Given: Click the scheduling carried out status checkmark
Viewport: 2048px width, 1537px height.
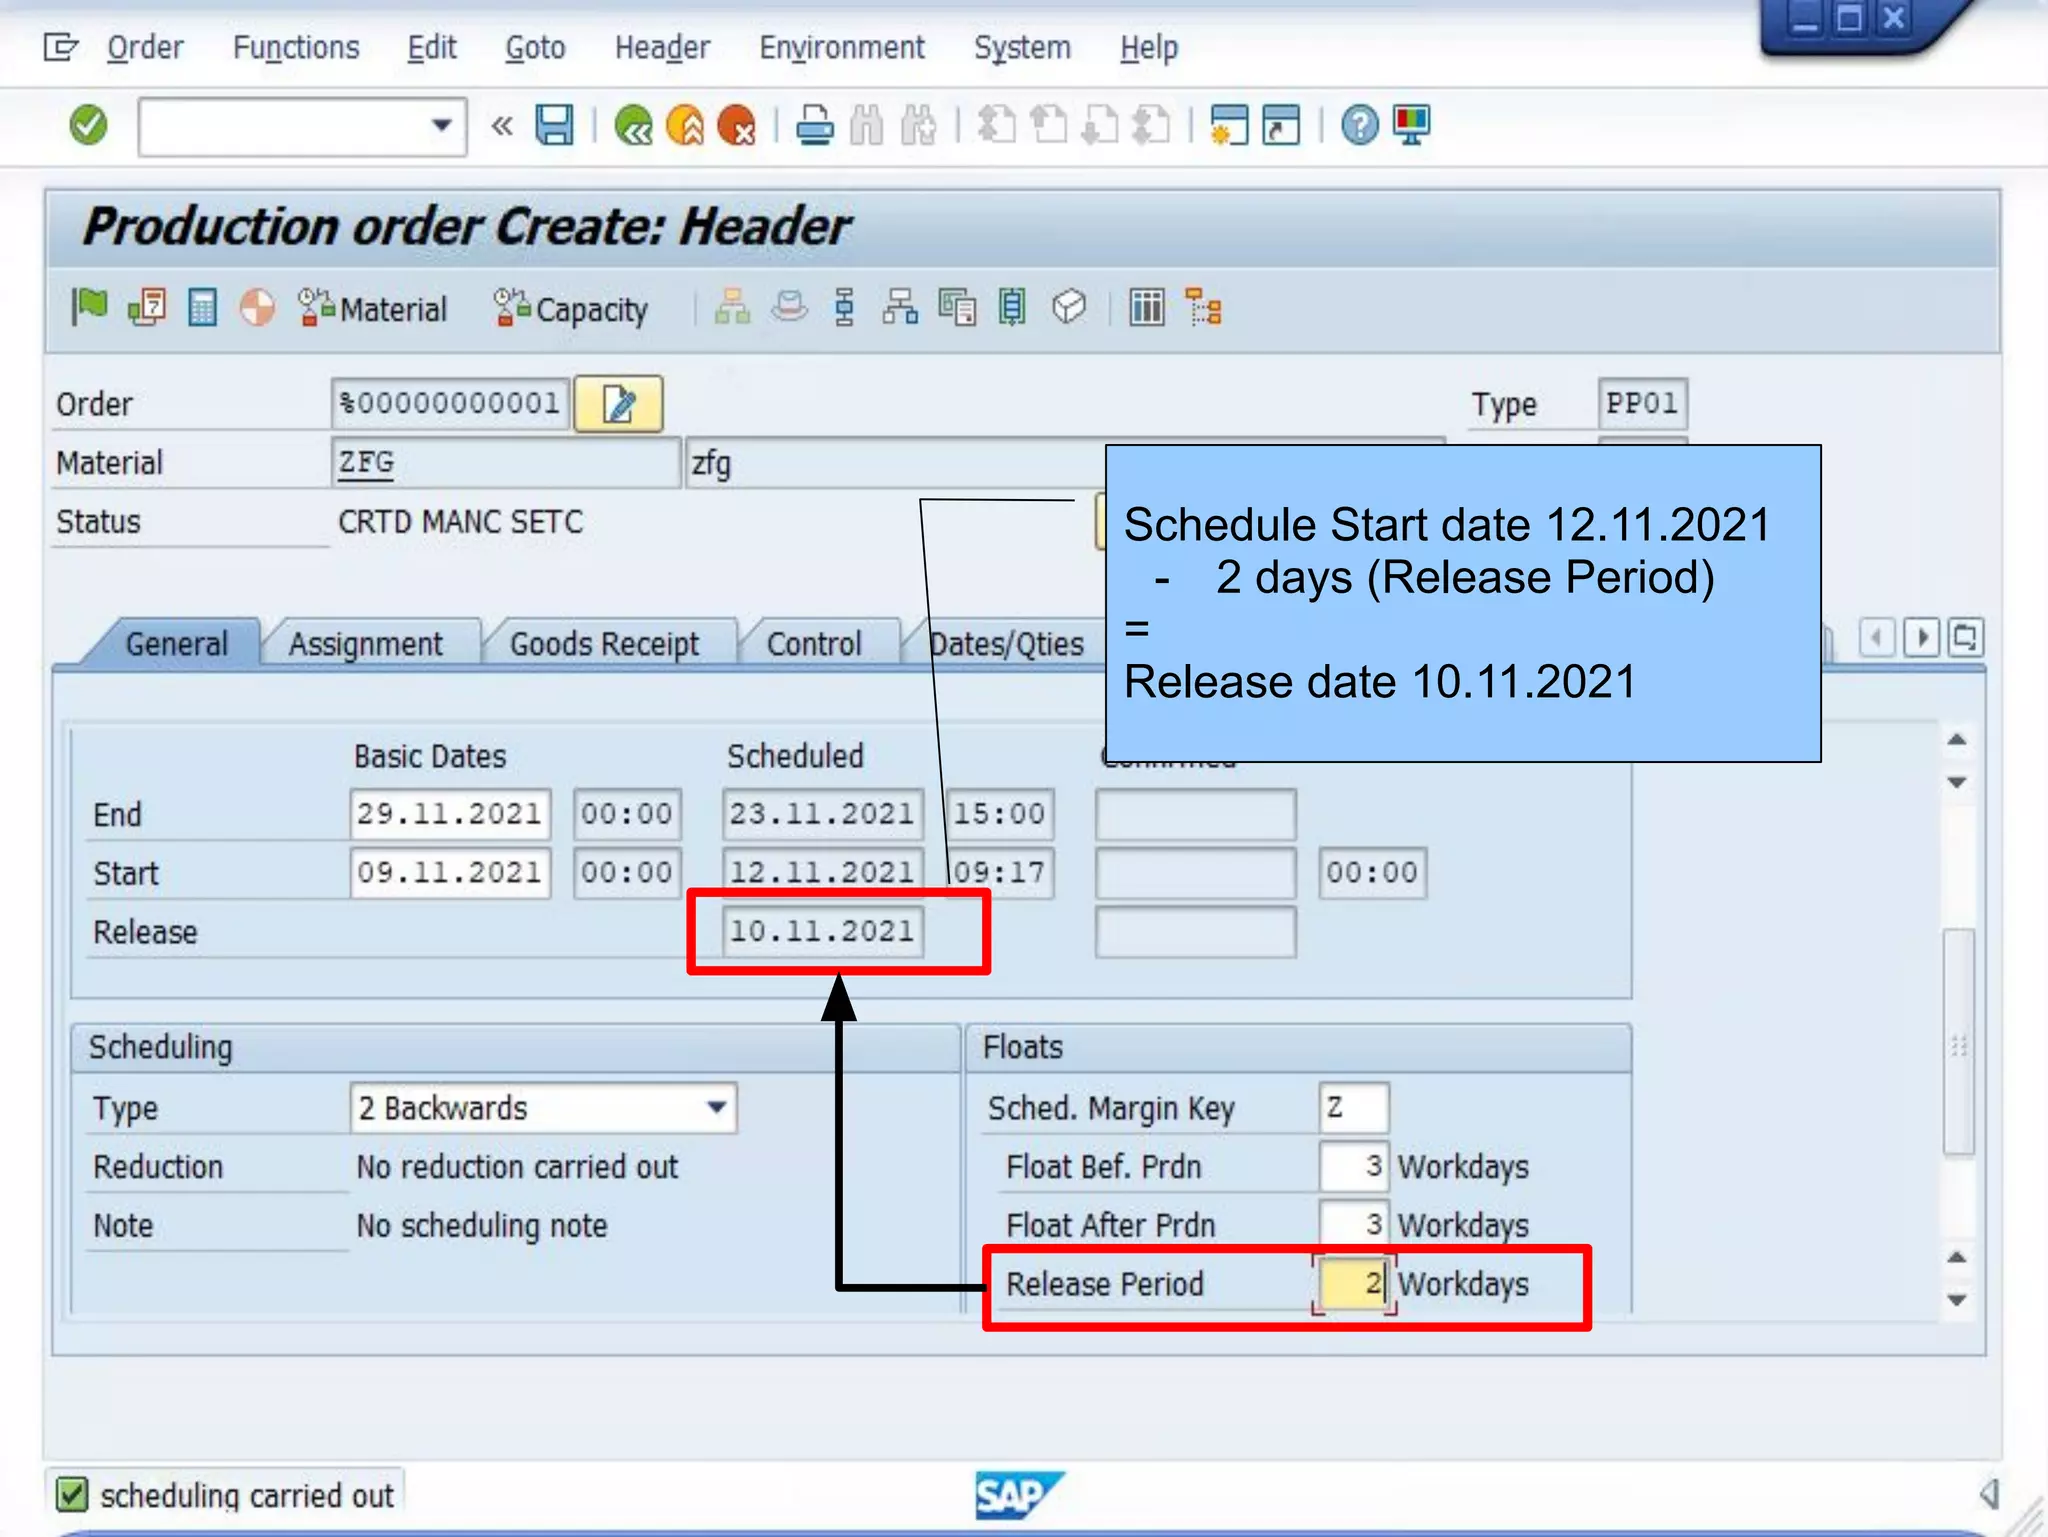Looking at the screenshot, I should [x=72, y=1495].
